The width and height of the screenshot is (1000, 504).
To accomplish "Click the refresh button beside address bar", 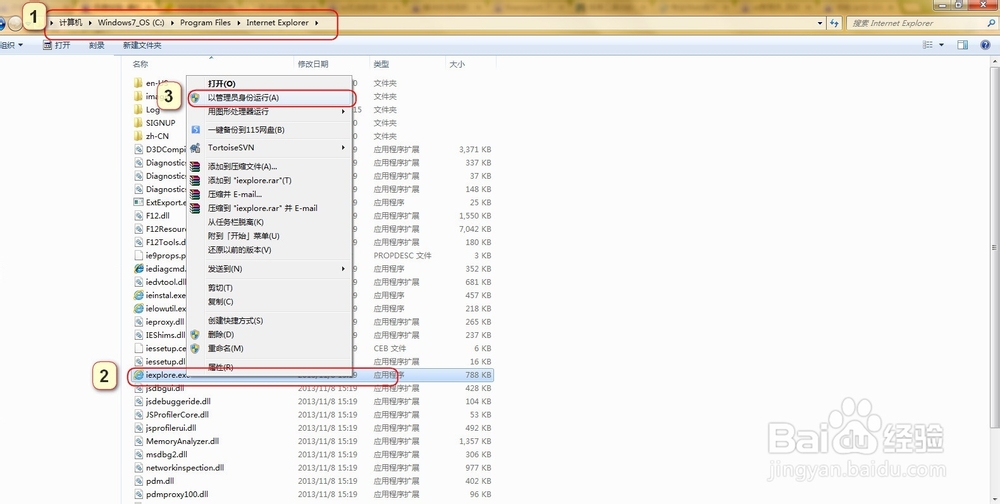I will click(834, 23).
